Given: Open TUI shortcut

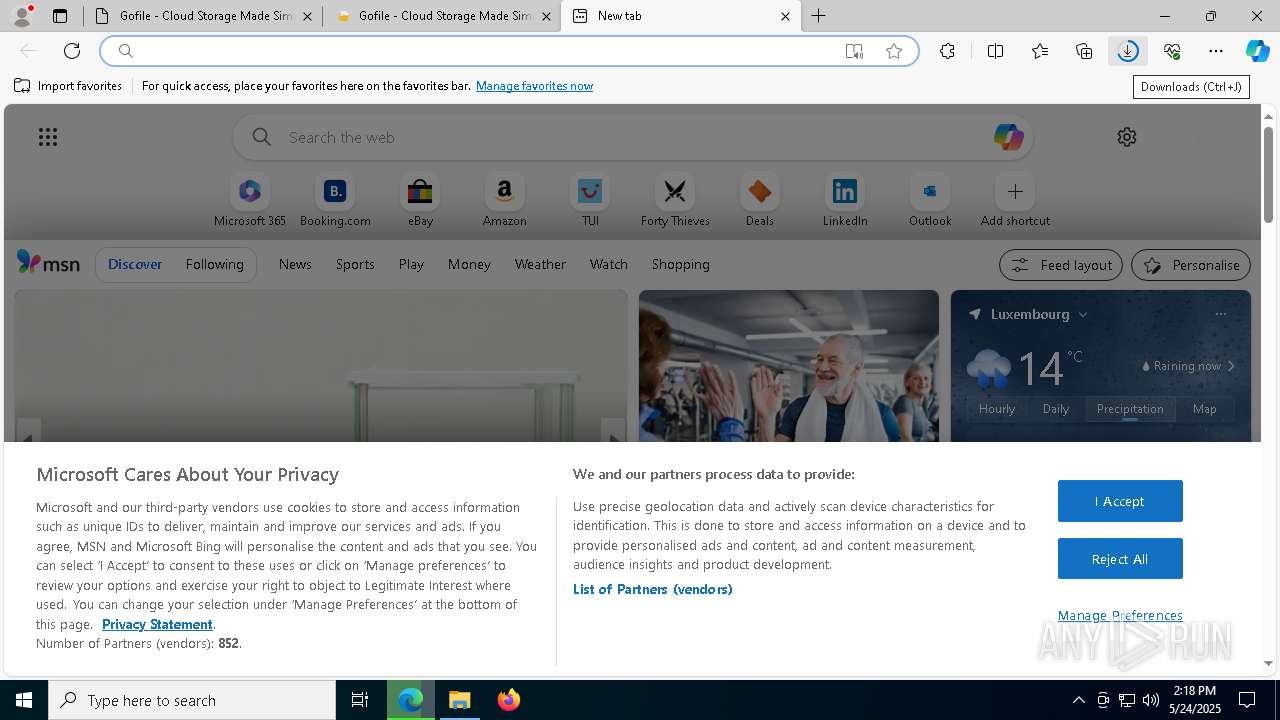Looking at the screenshot, I should click(590, 201).
